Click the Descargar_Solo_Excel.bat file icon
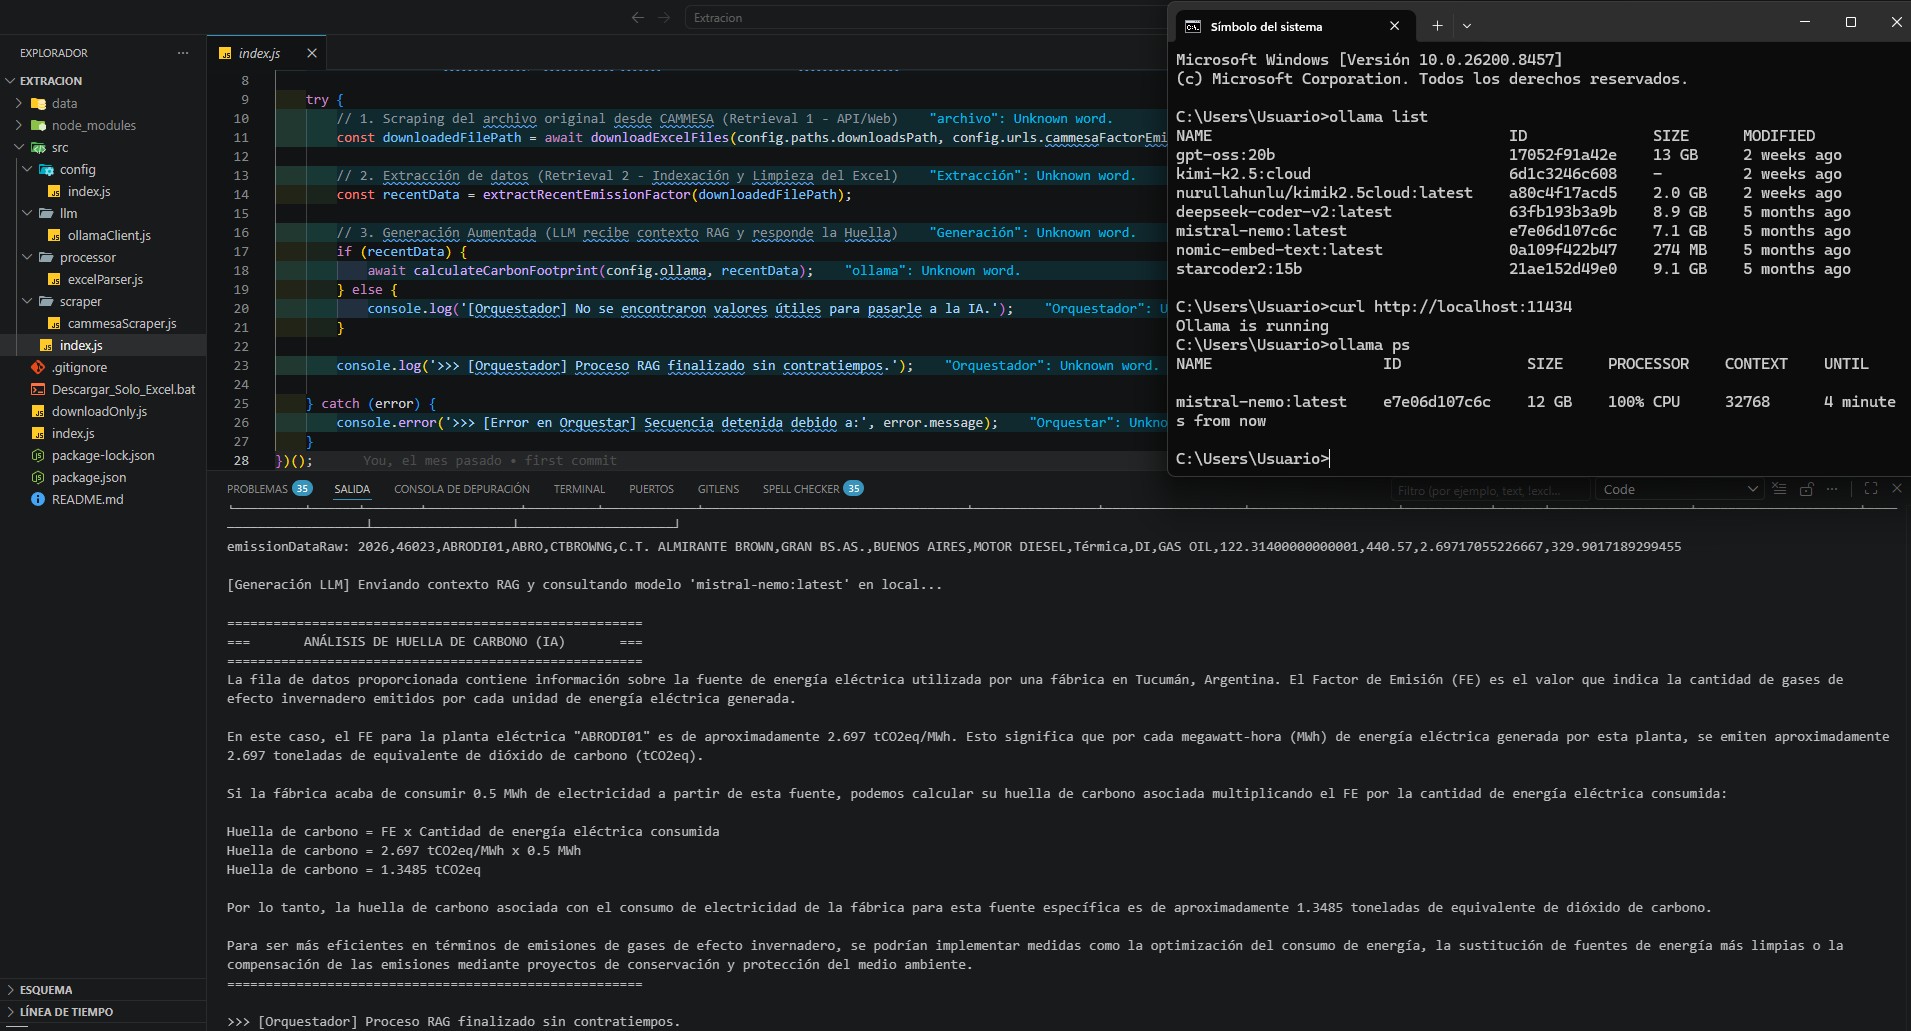The image size is (1911, 1031). 38,389
